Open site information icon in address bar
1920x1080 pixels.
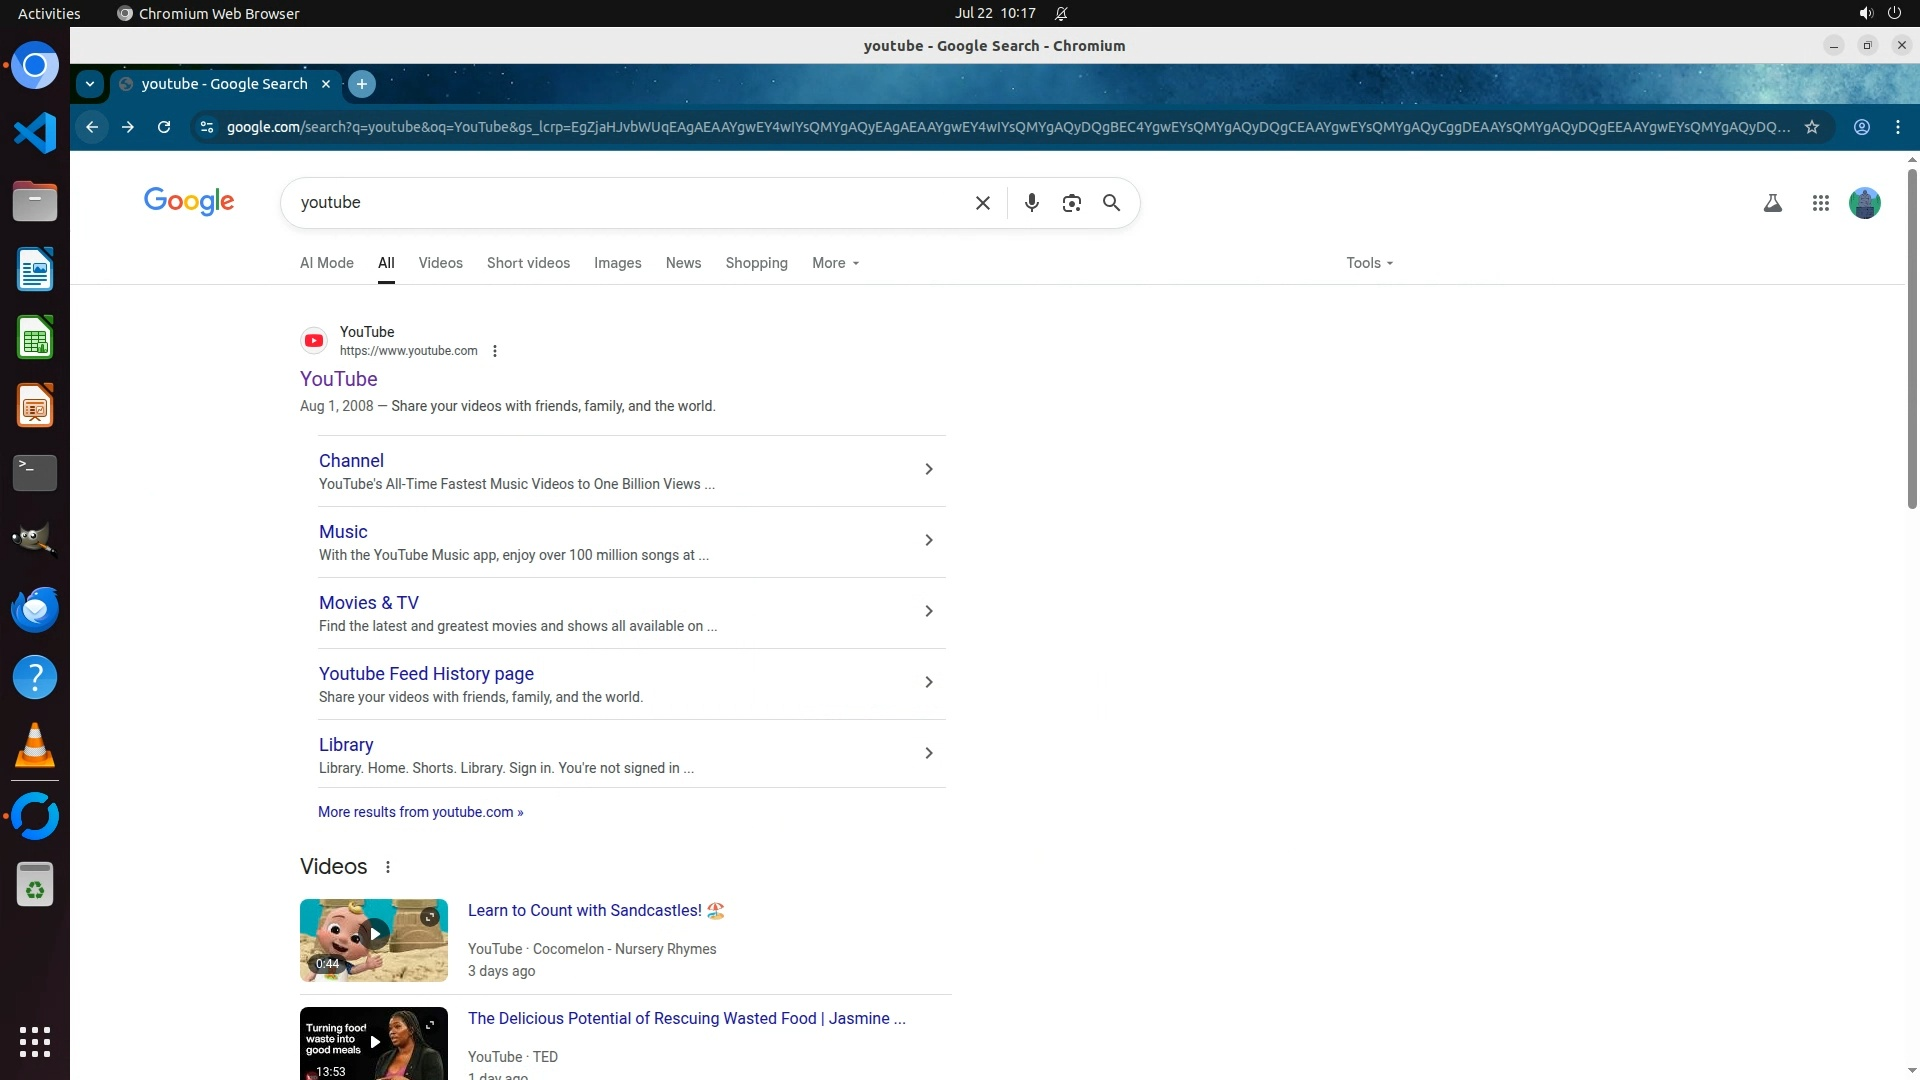(x=206, y=127)
